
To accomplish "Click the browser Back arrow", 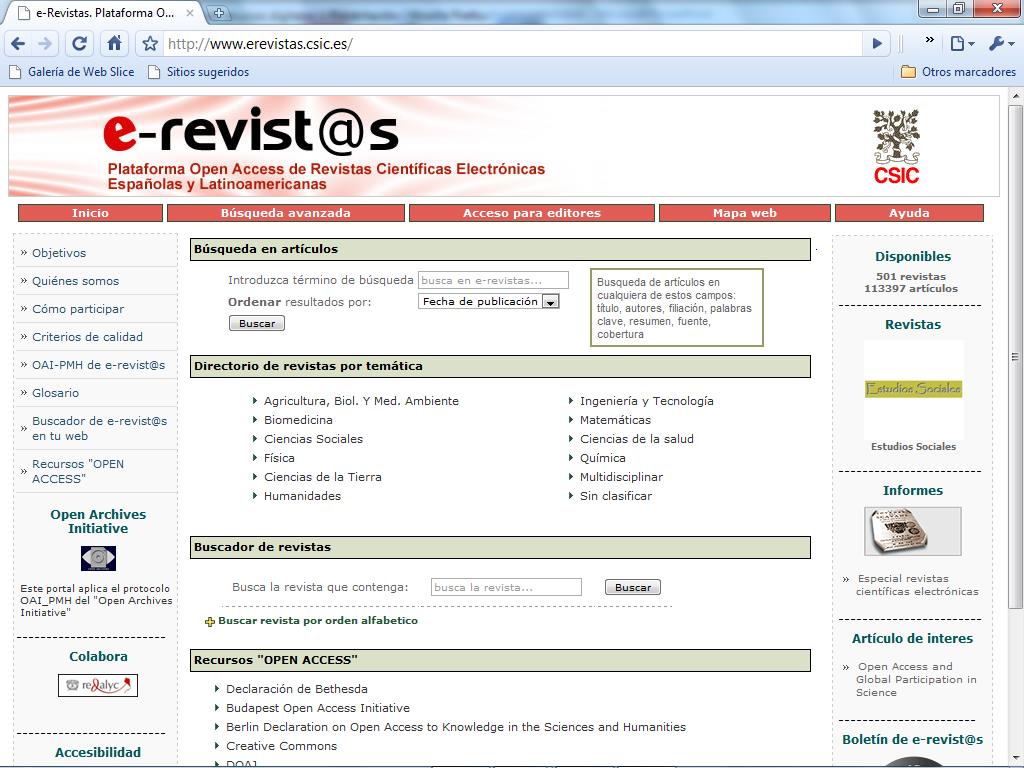I will point(18,44).
